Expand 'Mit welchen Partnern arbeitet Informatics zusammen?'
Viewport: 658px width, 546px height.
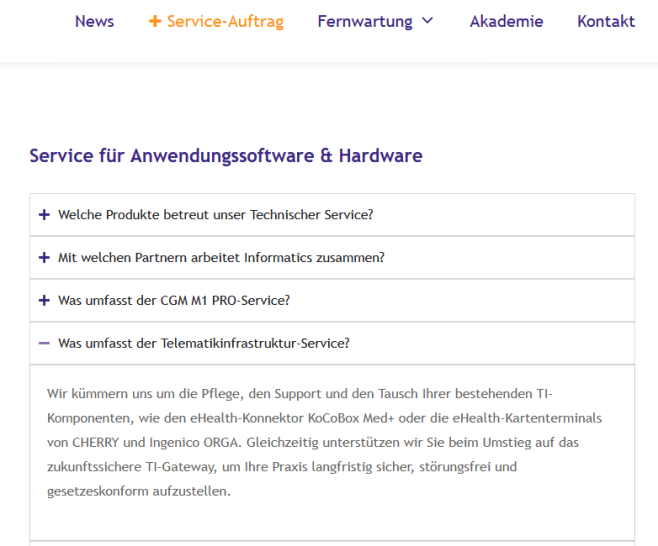[221, 258]
